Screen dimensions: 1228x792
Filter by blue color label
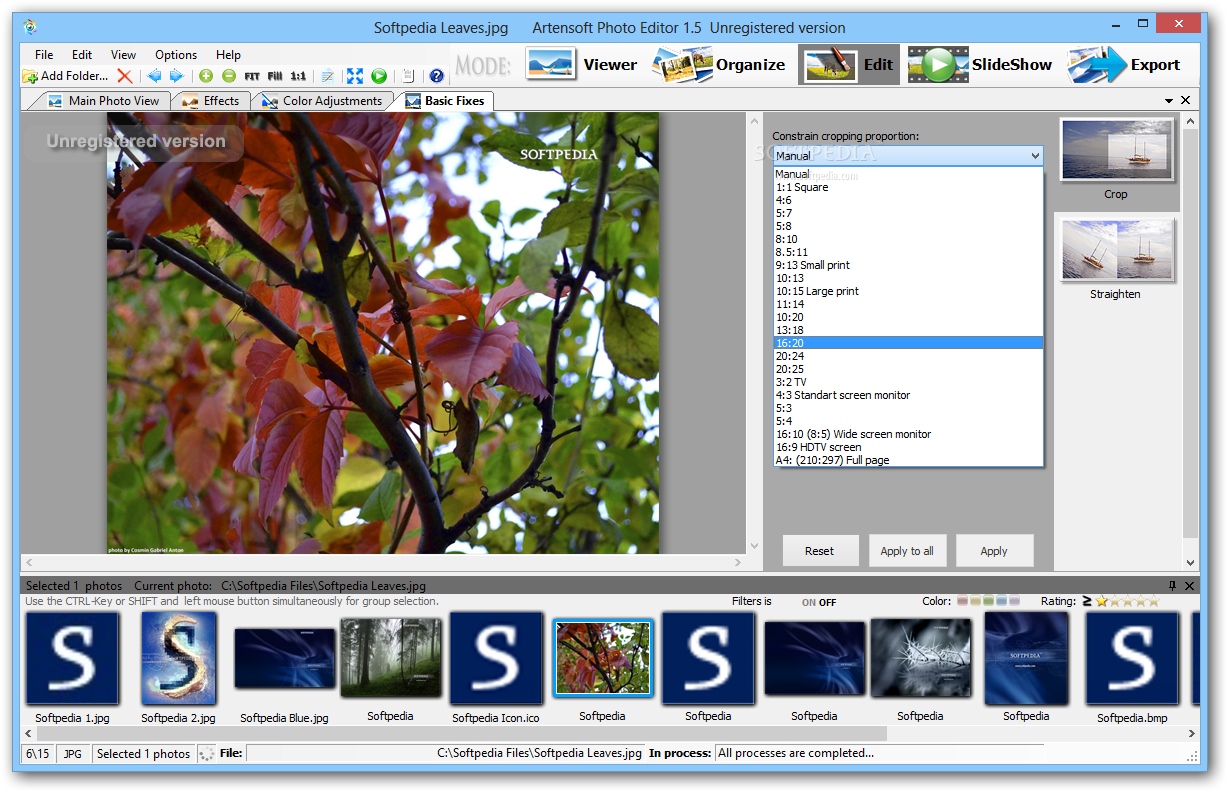(1002, 601)
